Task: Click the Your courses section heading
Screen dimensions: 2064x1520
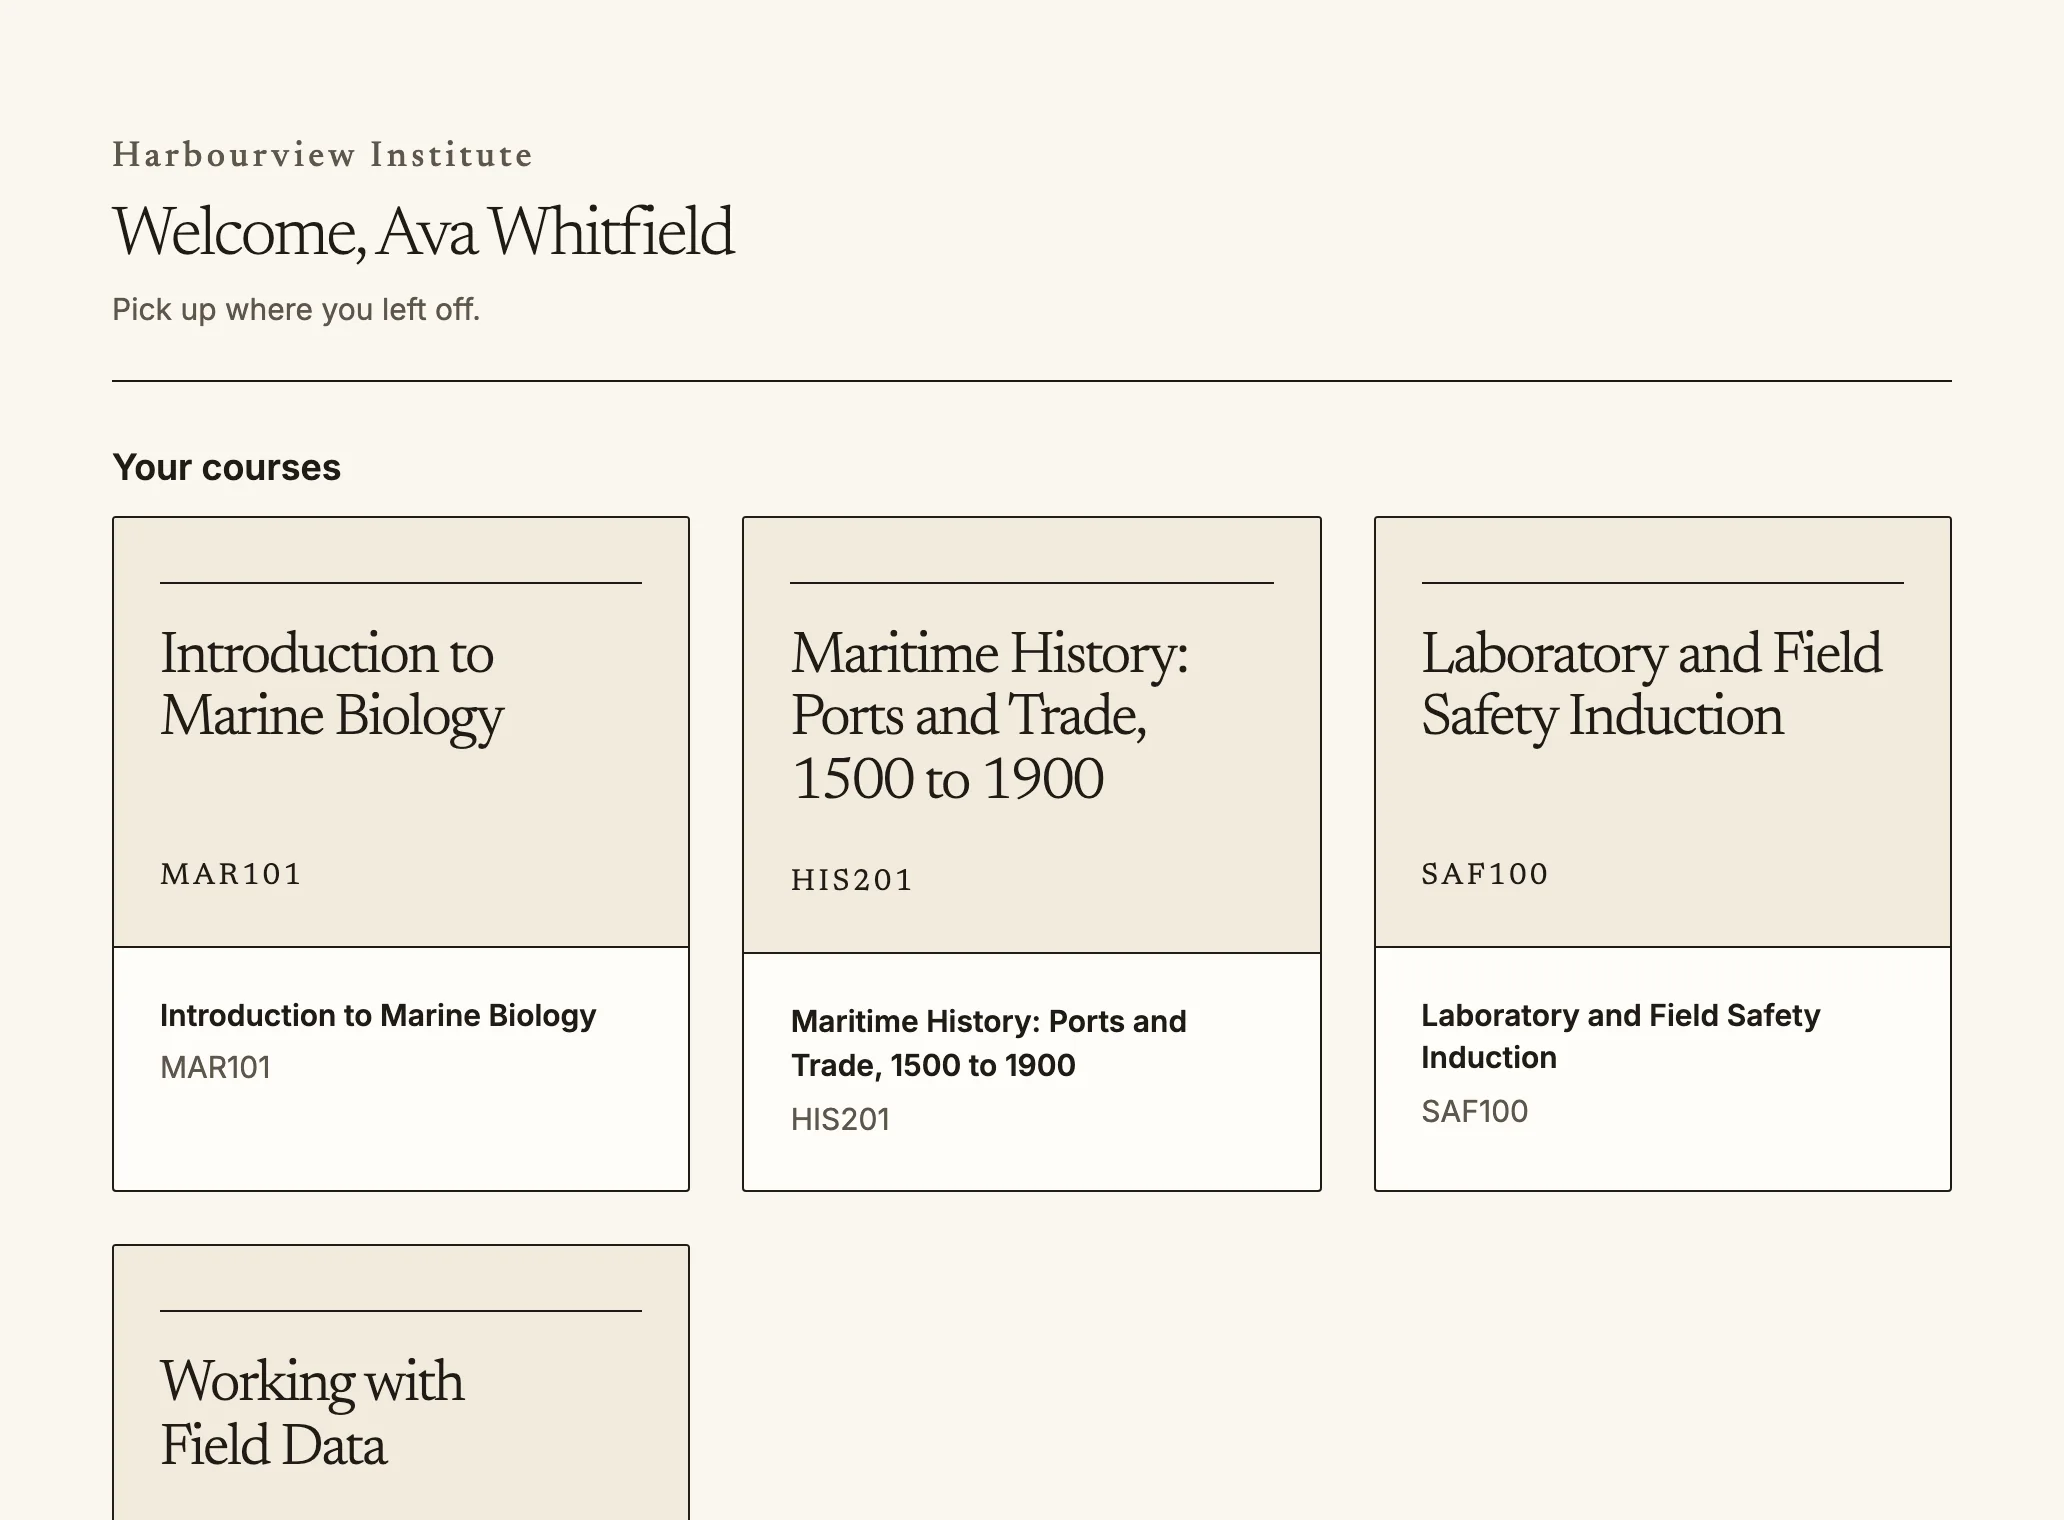Action: click(227, 467)
